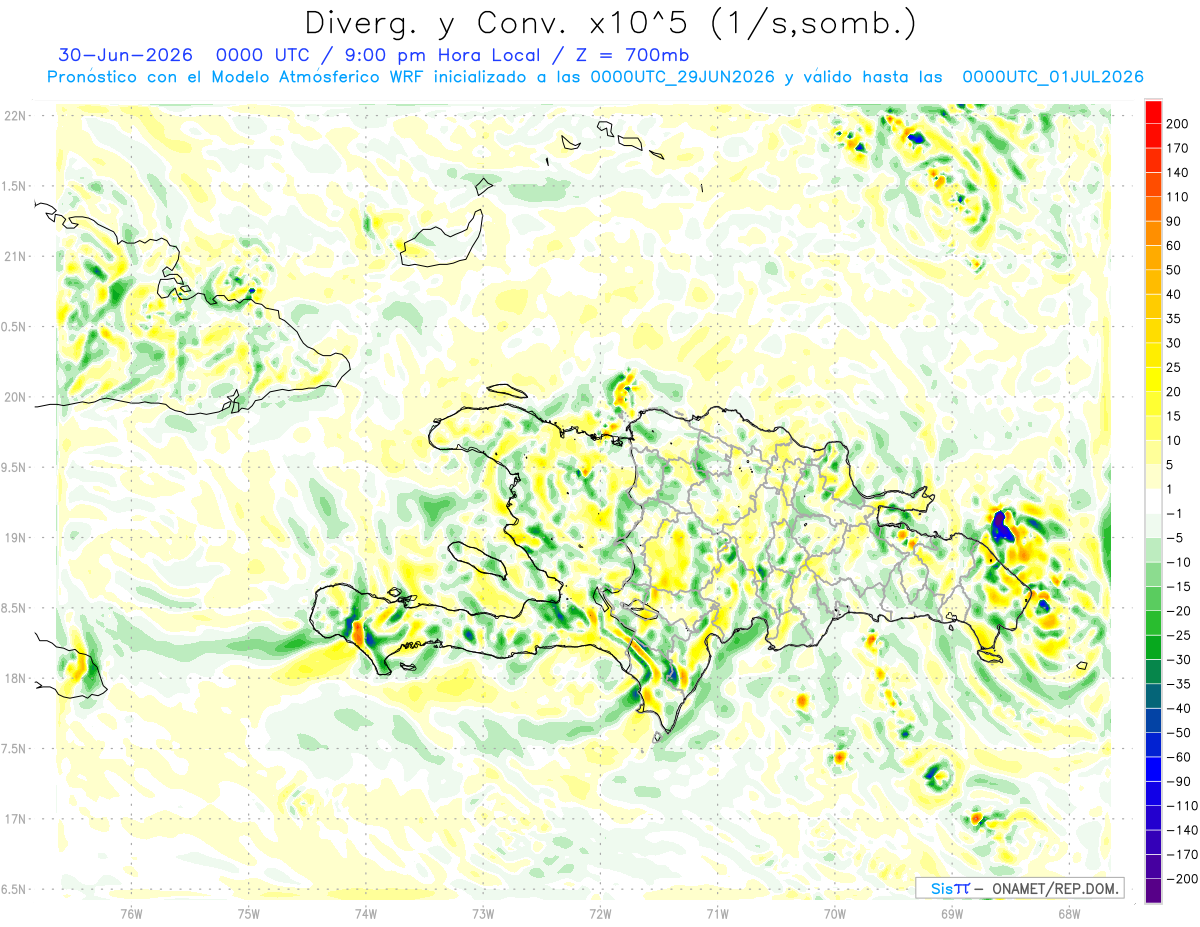Click the red topmost color bar segment

1152,112
